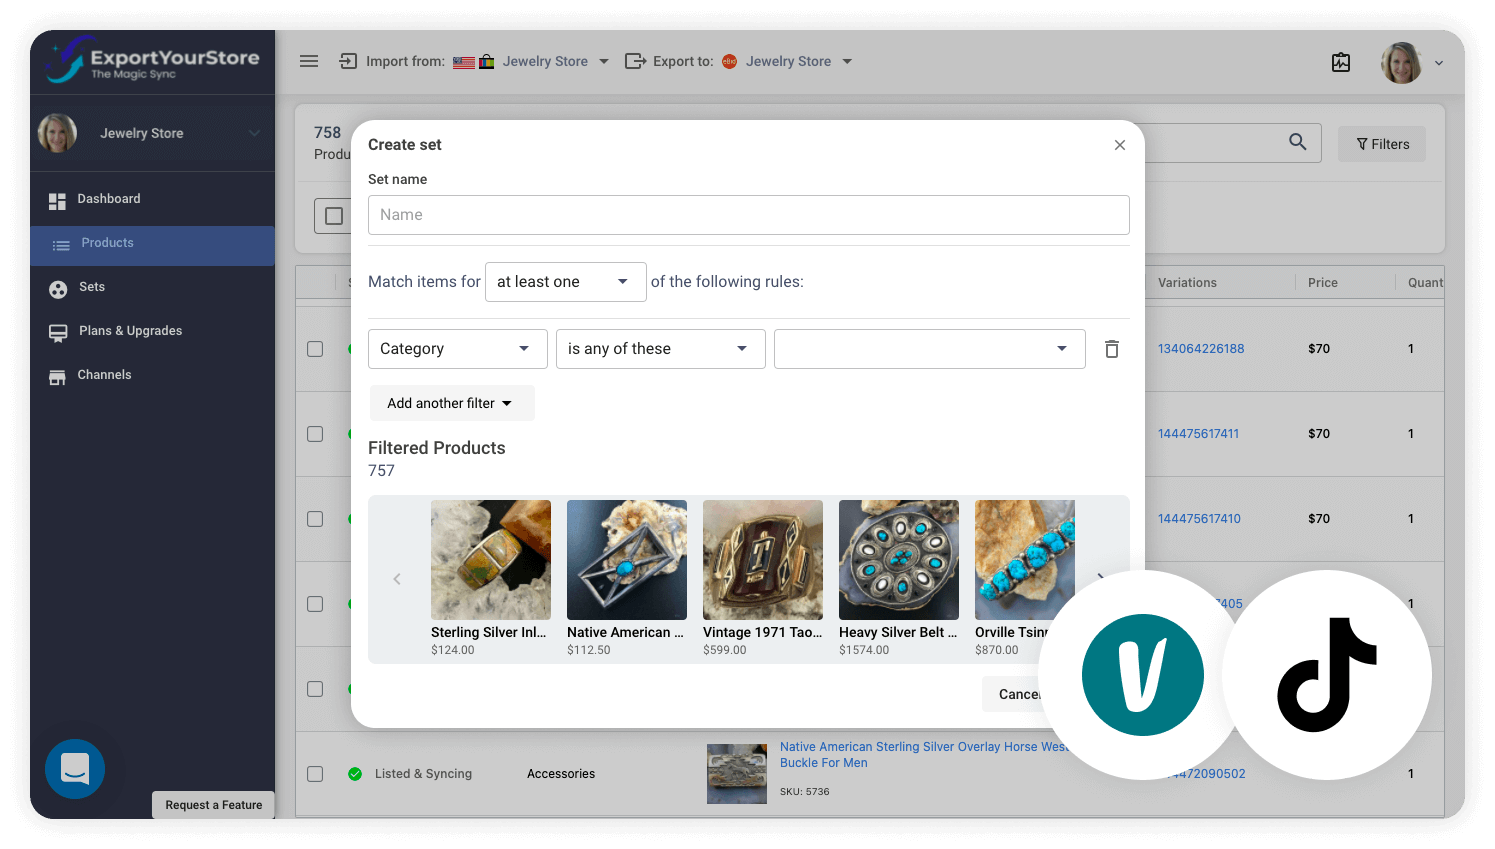The image size is (1495, 849).
Task: Open Channels using its sidebar icon
Action: [x=58, y=374]
